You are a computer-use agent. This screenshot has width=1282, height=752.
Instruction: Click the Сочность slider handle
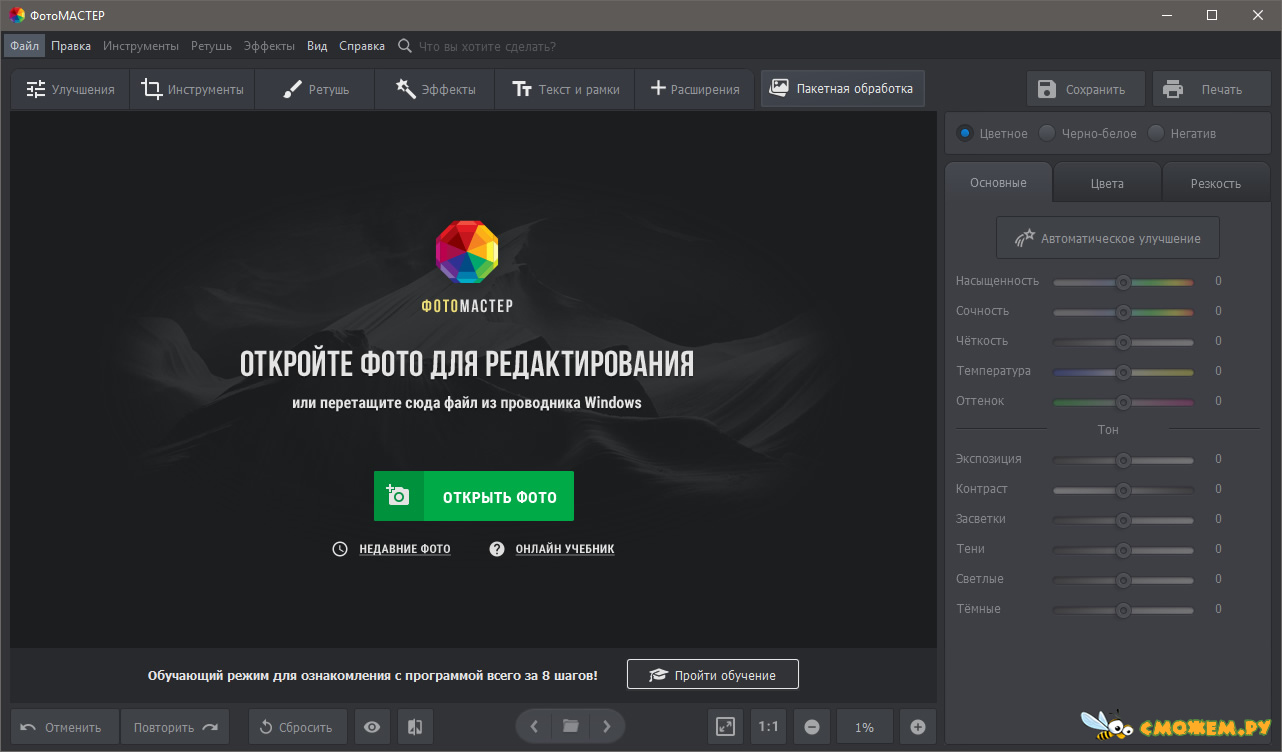[1123, 312]
